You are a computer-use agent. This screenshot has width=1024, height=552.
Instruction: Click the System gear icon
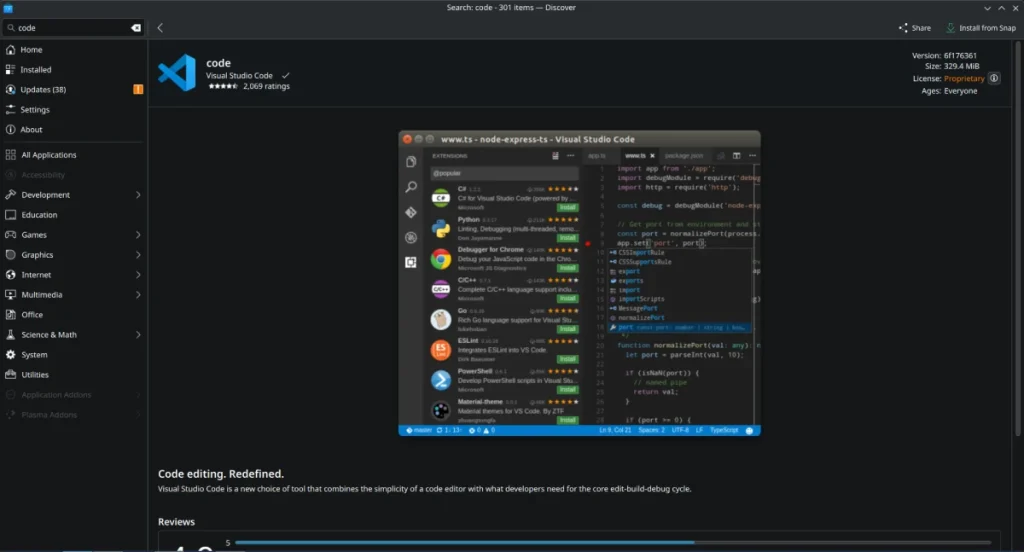coord(10,355)
